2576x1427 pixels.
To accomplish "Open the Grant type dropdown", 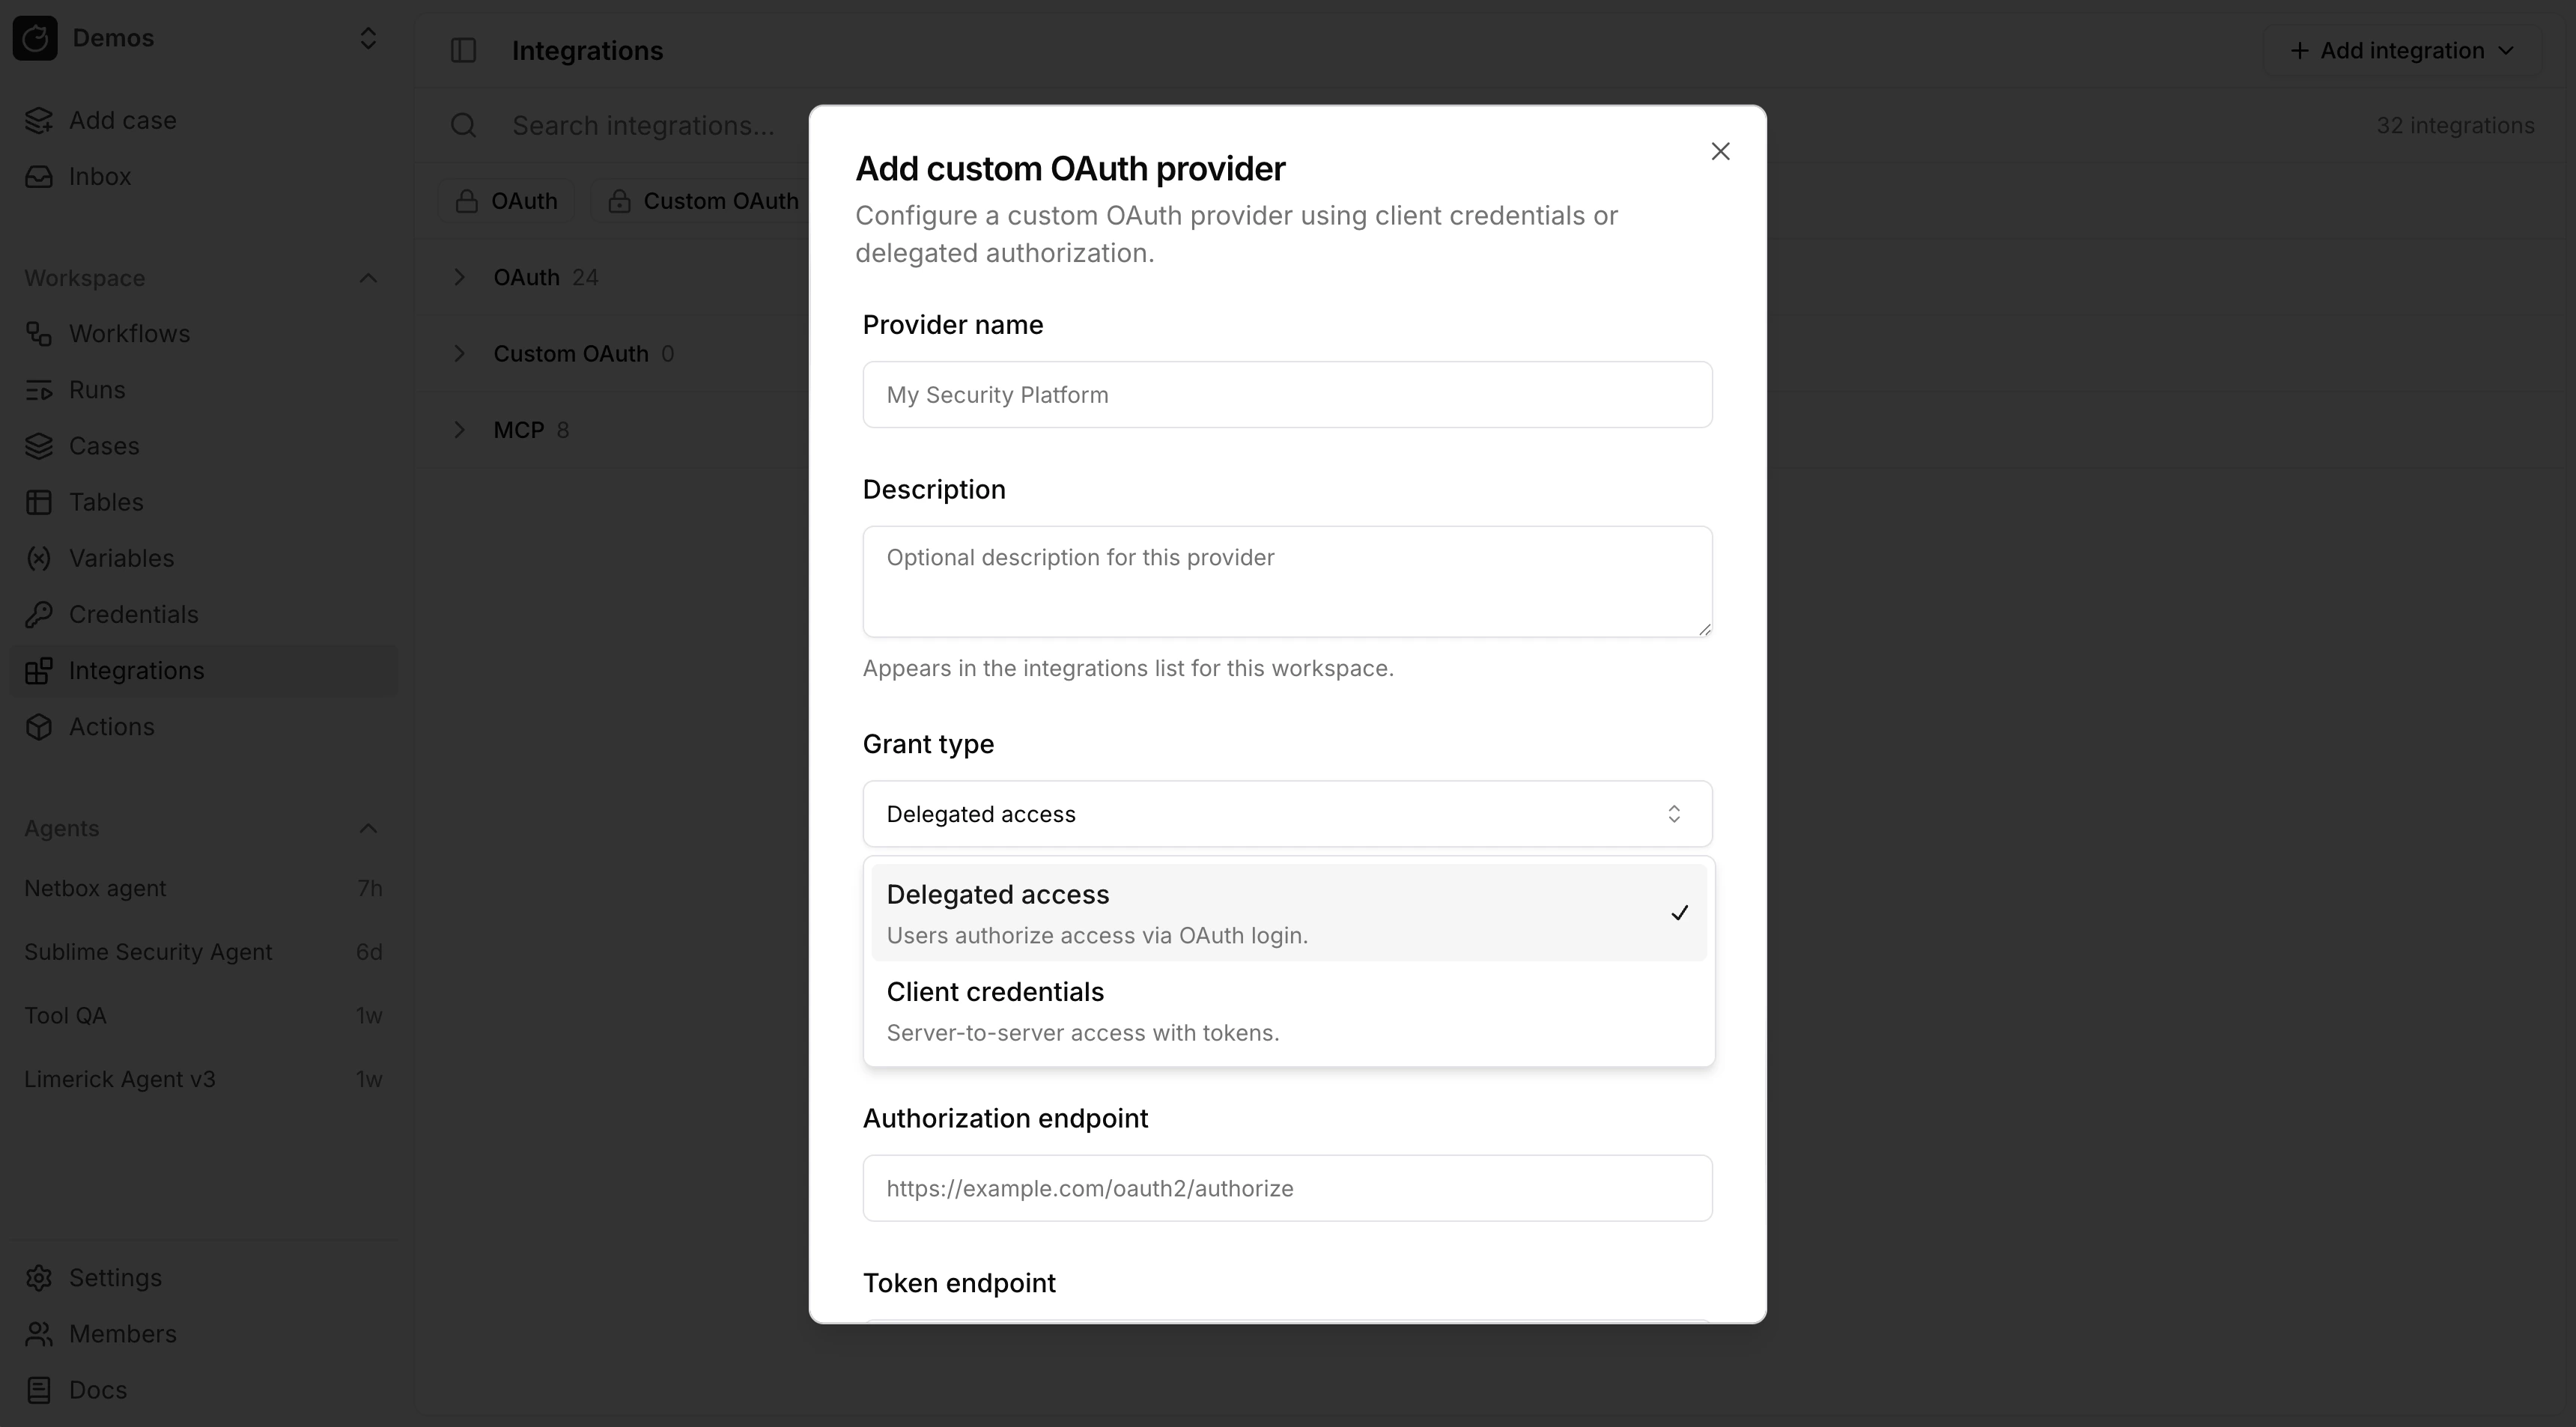I will [x=1286, y=813].
